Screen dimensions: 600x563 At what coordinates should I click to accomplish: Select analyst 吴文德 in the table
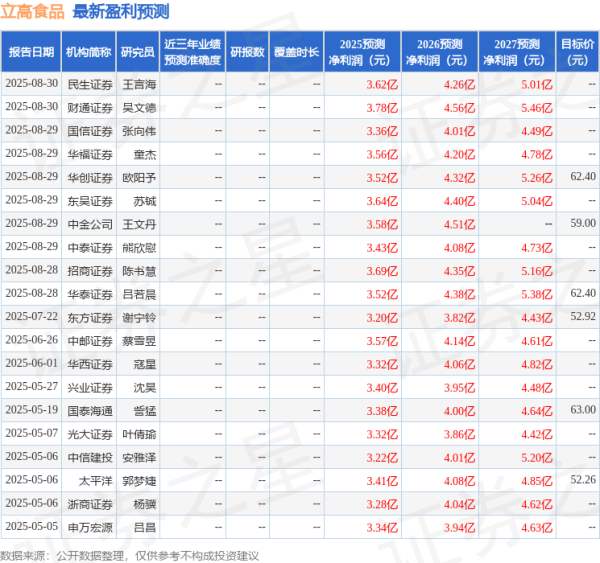click(138, 107)
